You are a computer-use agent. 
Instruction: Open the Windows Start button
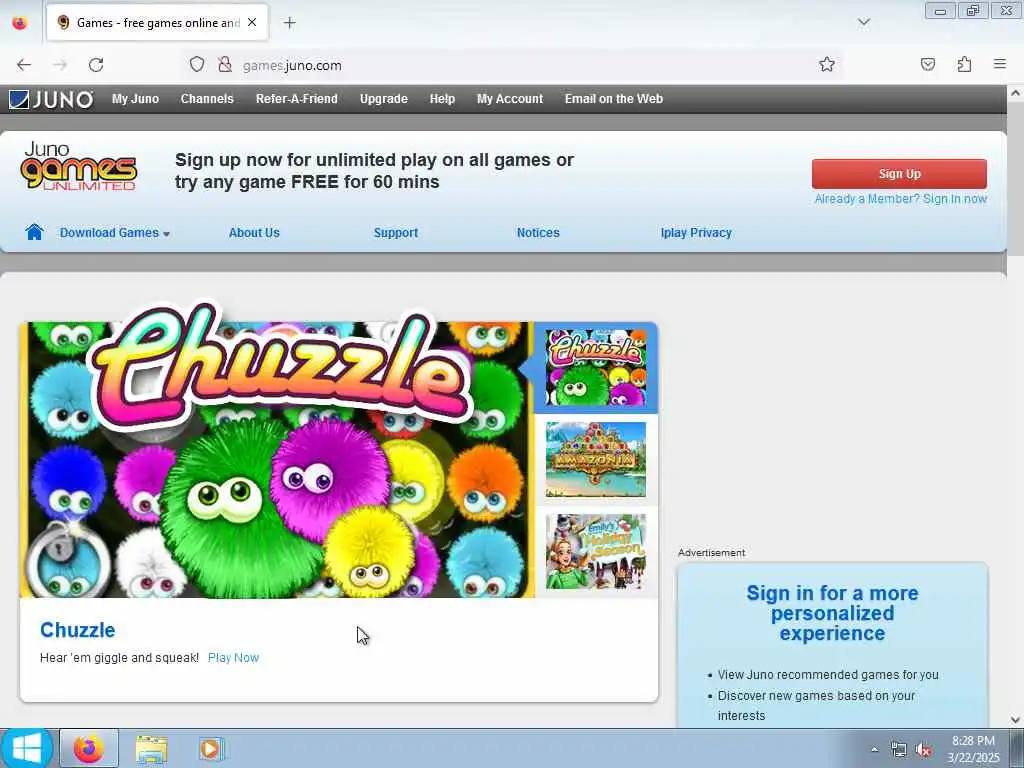[27, 748]
